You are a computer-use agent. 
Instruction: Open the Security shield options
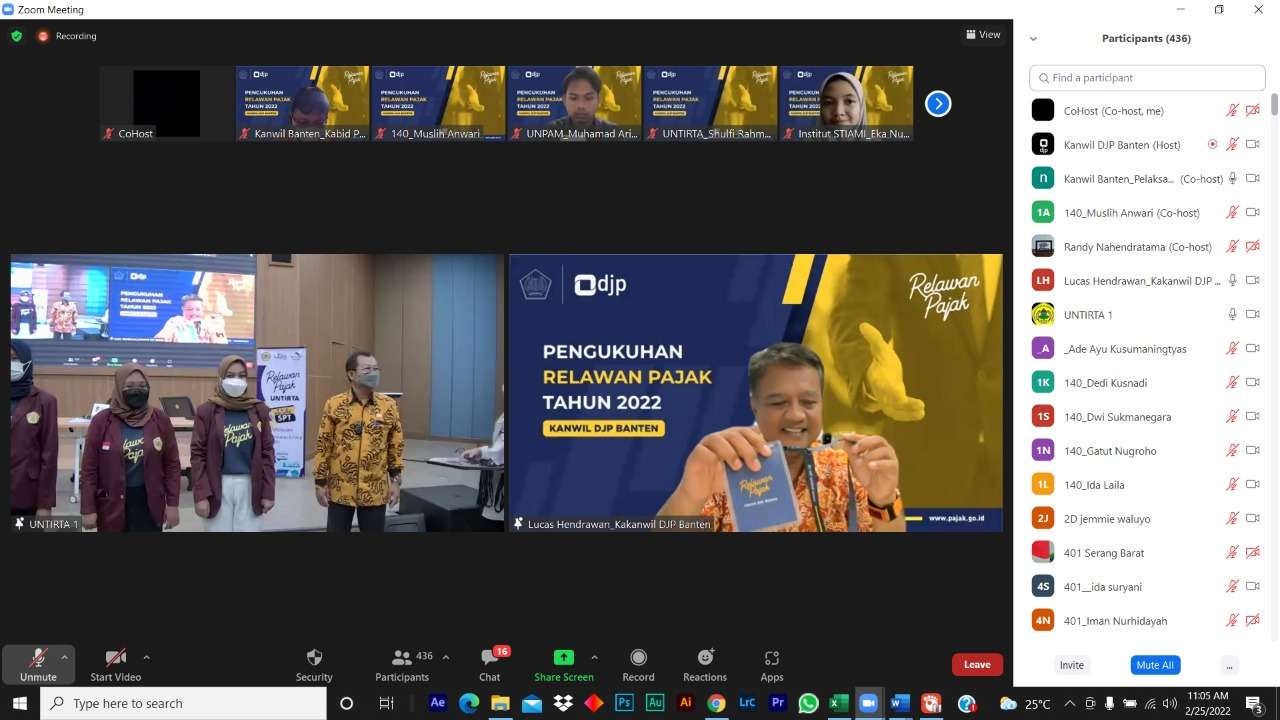314,657
